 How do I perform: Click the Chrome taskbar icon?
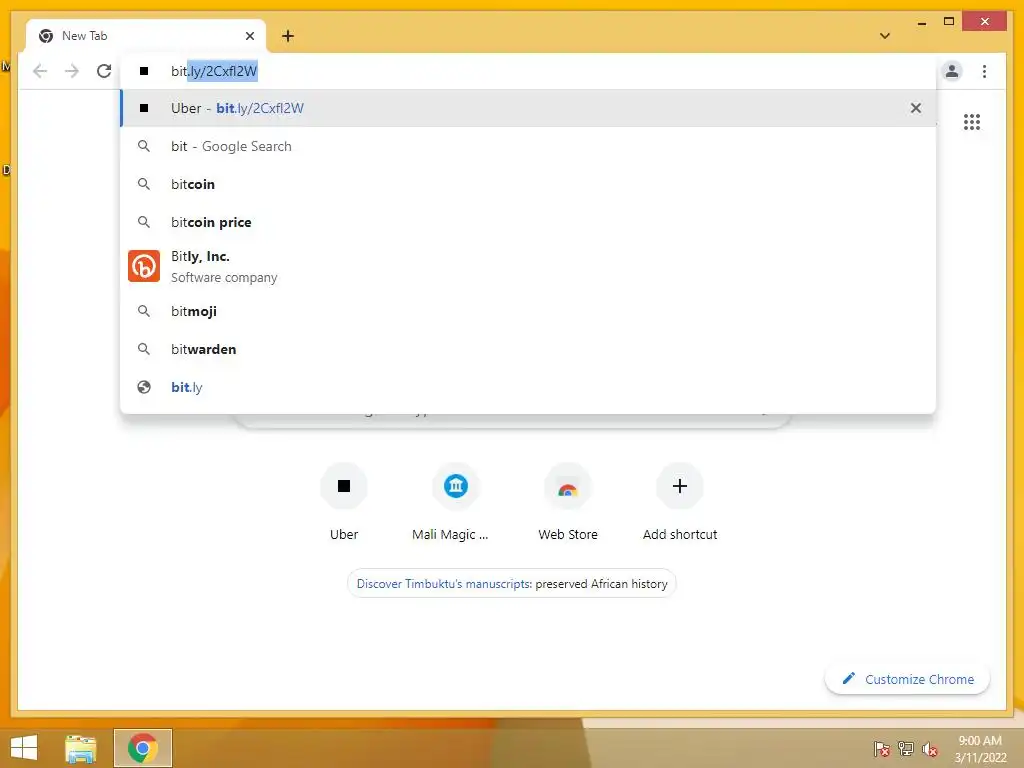coord(143,748)
